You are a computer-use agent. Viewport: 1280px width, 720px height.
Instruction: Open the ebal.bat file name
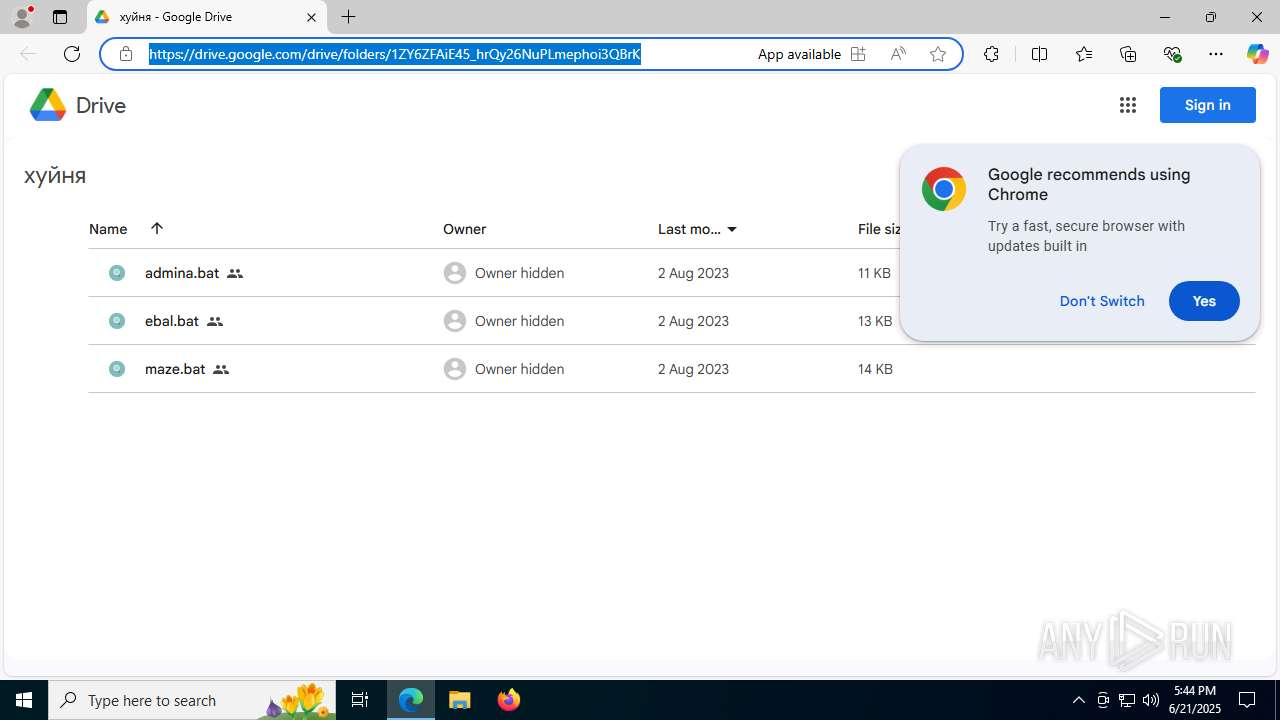(172, 321)
